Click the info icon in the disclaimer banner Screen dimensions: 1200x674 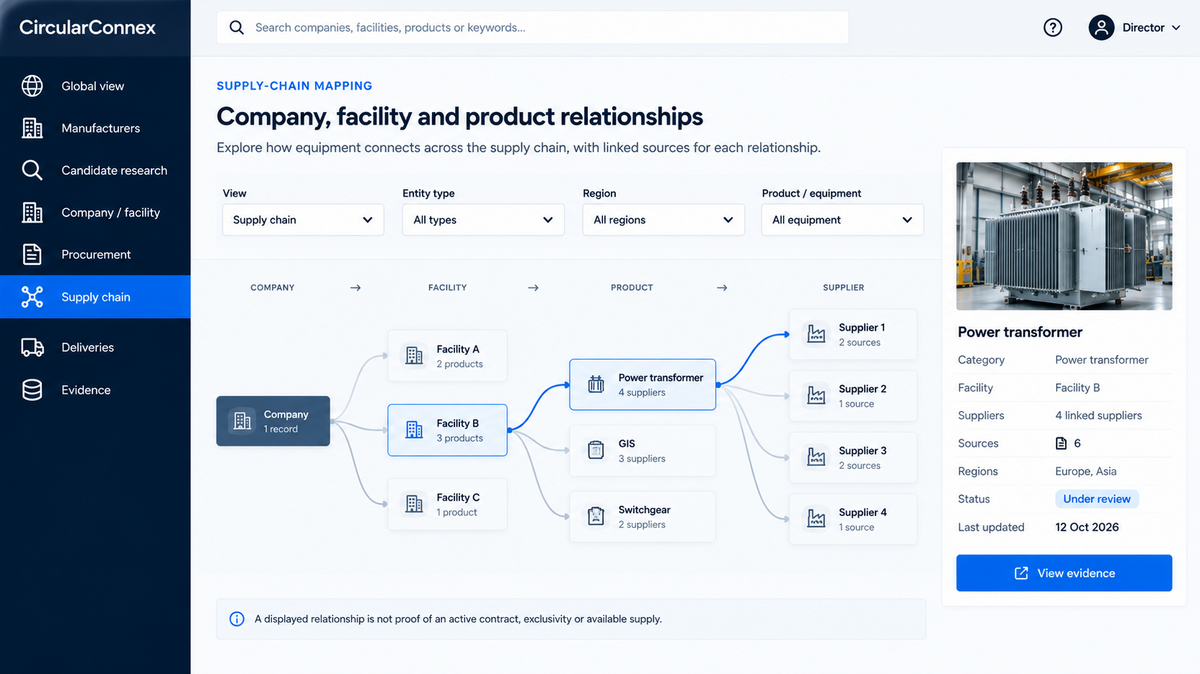[x=237, y=619]
